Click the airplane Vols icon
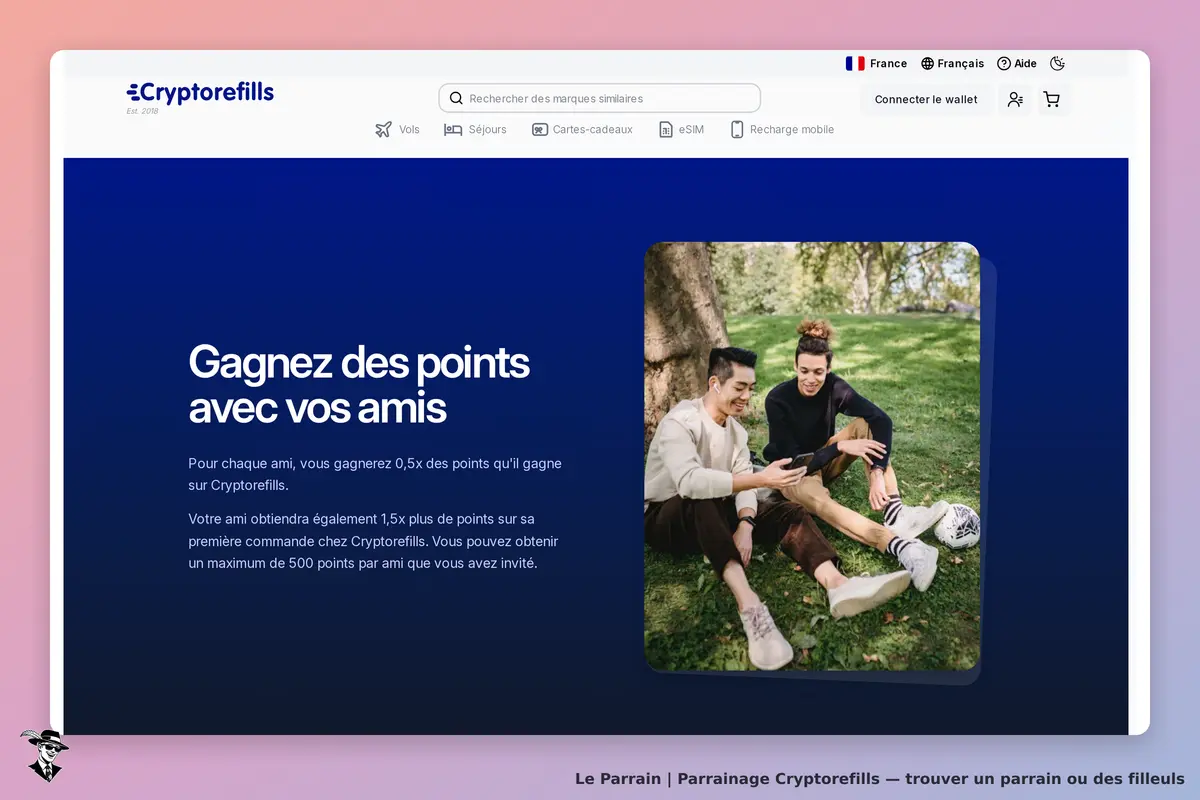Image resolution: width=1200 pixels, height=800 pixels. [384, 129]
